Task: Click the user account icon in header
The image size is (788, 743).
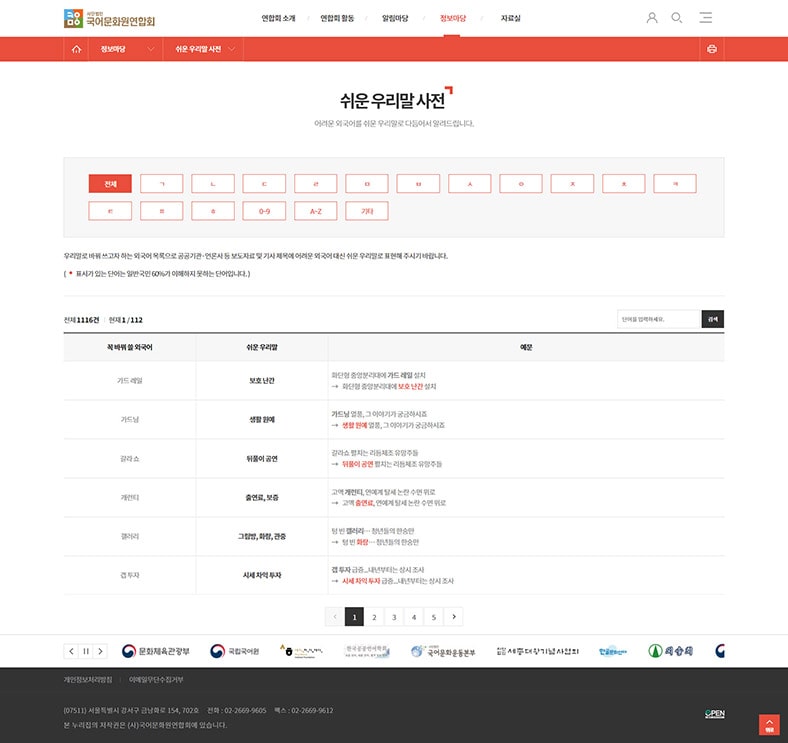Action: pyautogui.click(x=652, y=18)
